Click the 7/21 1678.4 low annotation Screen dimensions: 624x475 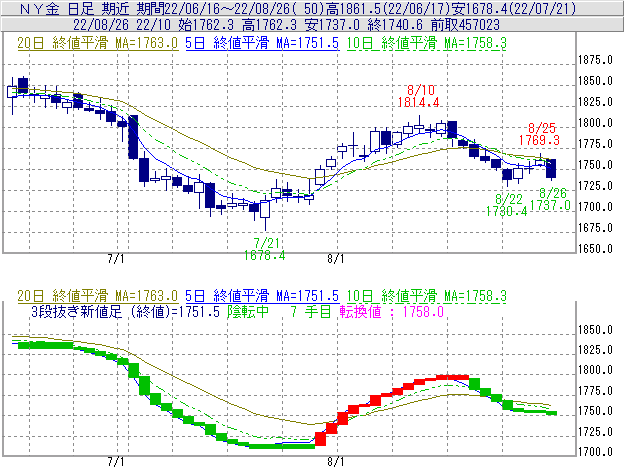pos(265,249)
